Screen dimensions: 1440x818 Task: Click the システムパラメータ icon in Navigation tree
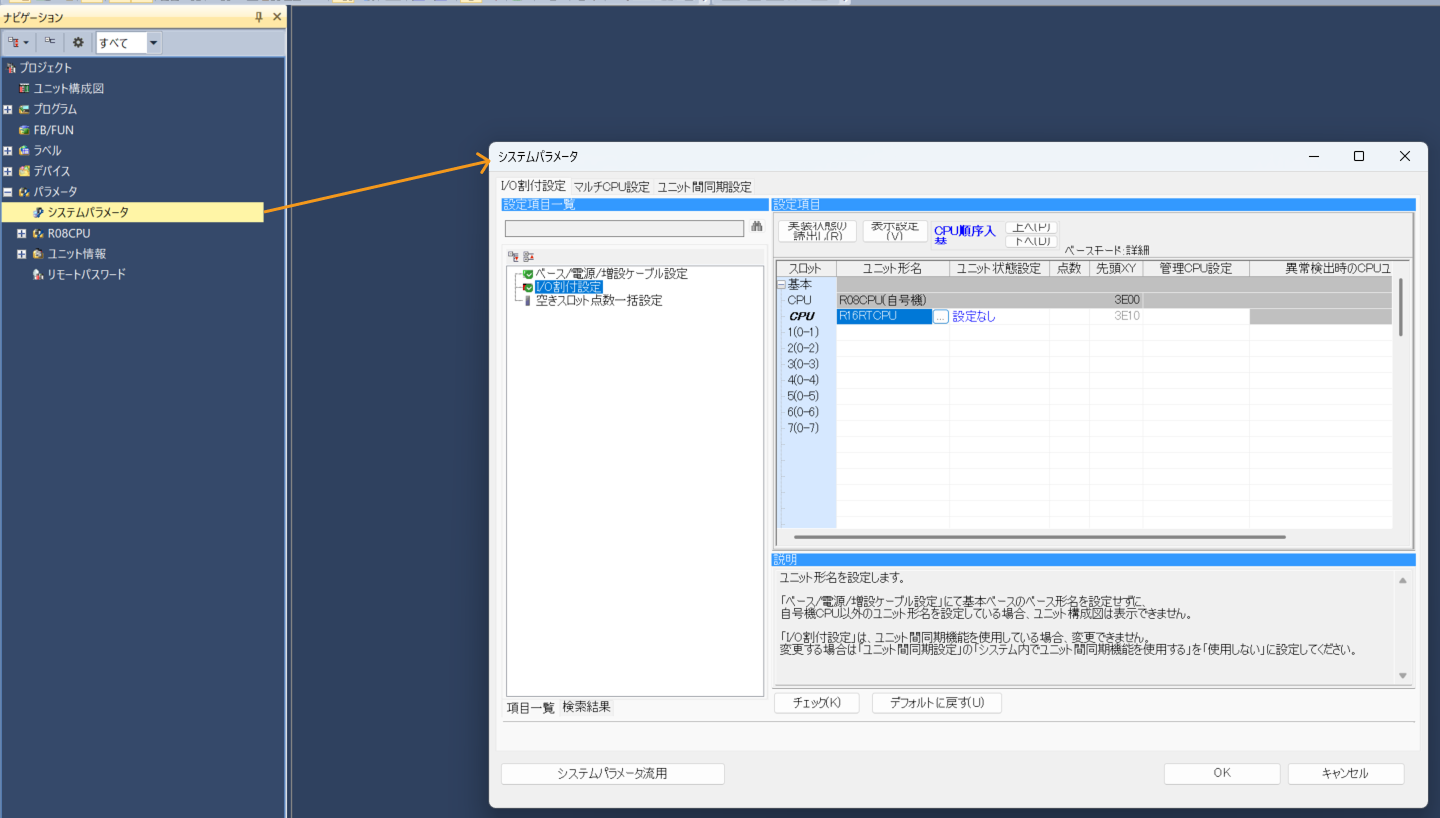(39, 212)
